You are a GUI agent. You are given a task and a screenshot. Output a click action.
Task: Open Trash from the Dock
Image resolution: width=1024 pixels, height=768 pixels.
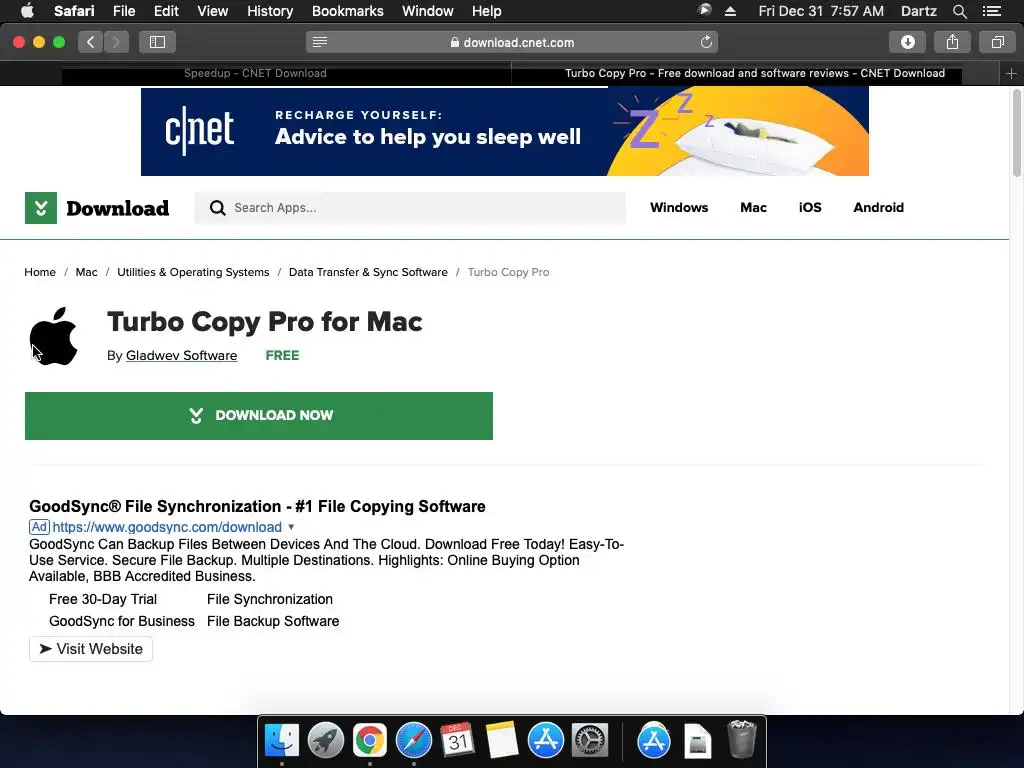(x=742, y=739)
